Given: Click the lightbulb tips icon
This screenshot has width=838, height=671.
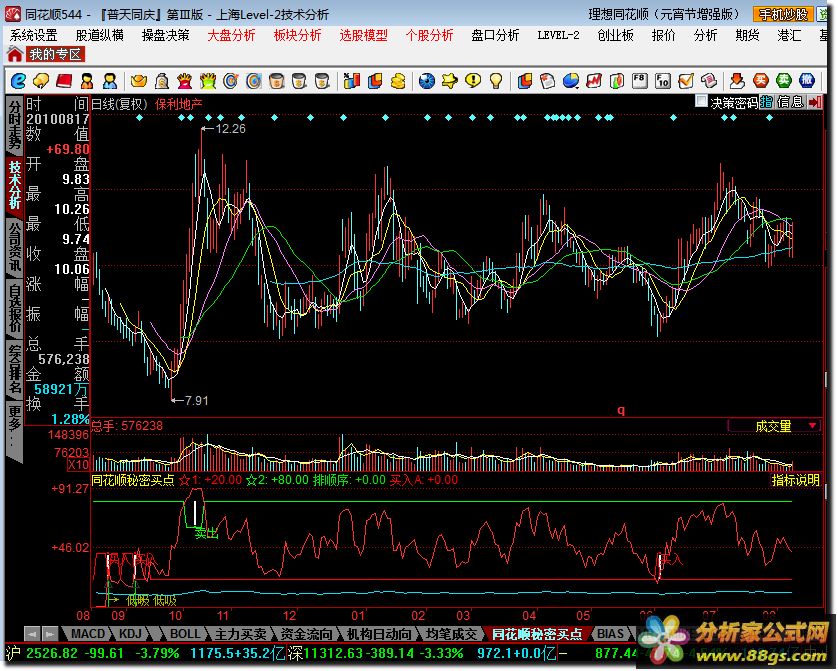Looking at the screenshot, I should pyautogui.click(x=496, y=81).
